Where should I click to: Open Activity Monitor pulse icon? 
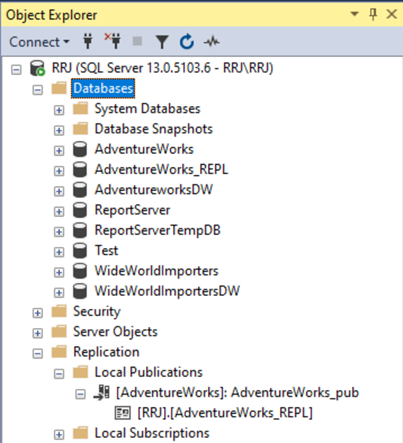tap(212, 42)
